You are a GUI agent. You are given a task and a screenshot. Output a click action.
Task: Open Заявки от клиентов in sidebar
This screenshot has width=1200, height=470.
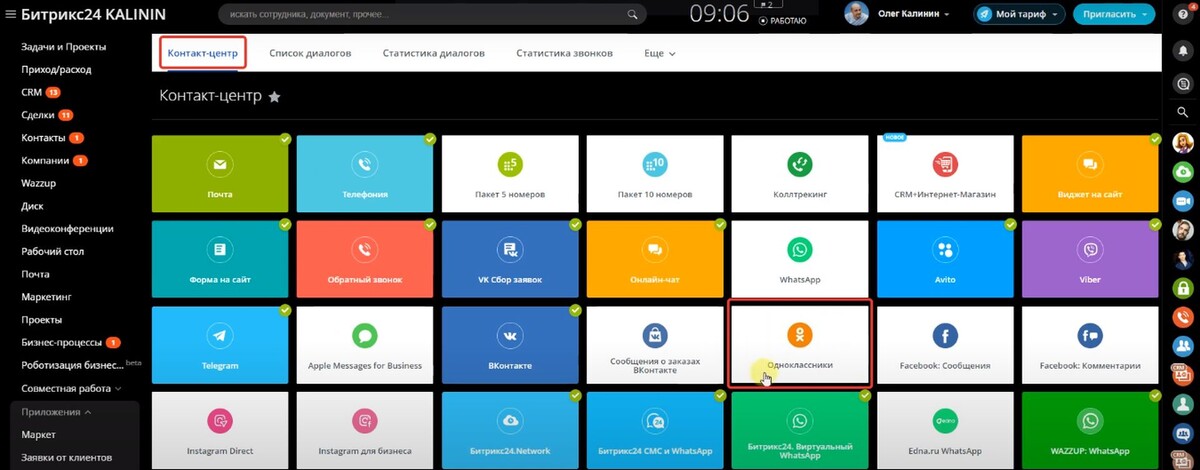click(66, 457)
